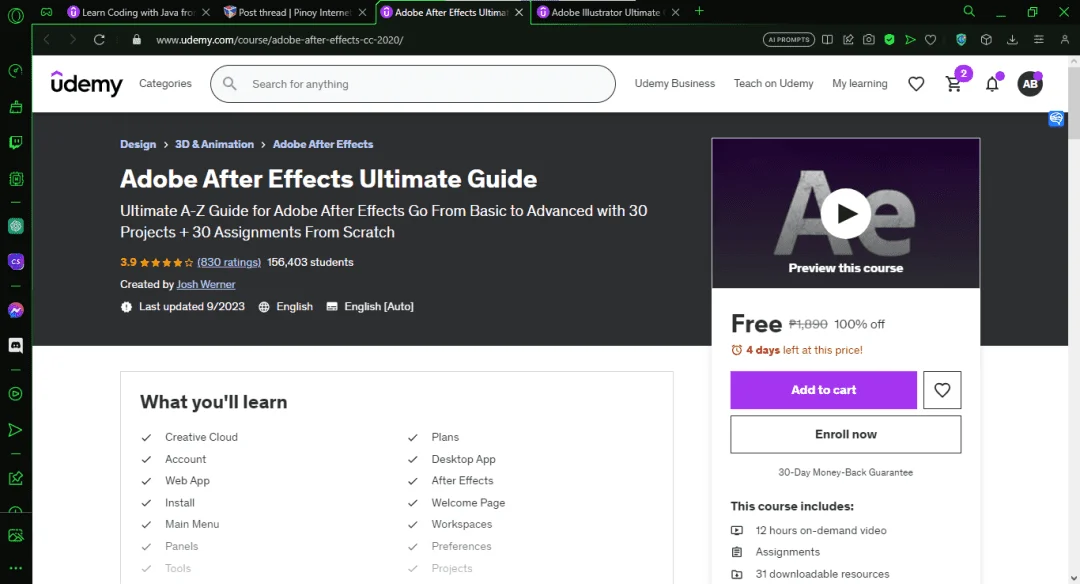Open the pinboard edit icon in sidebar

[x=15, y=478]
